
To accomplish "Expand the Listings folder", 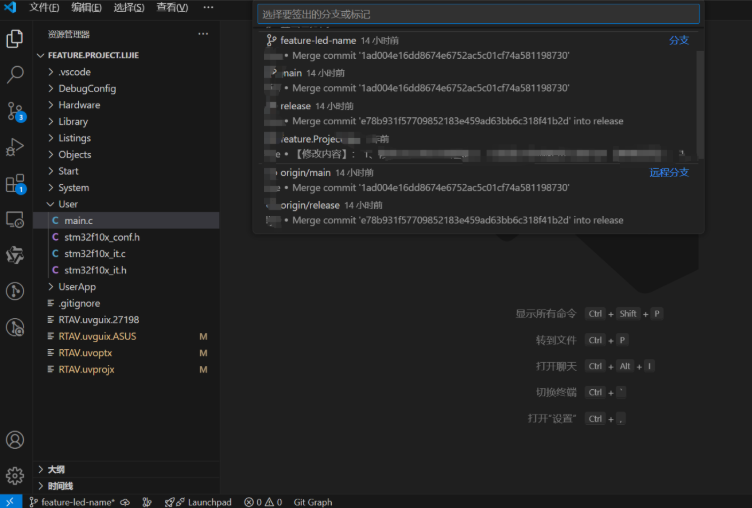I will [x=126, y=138].
